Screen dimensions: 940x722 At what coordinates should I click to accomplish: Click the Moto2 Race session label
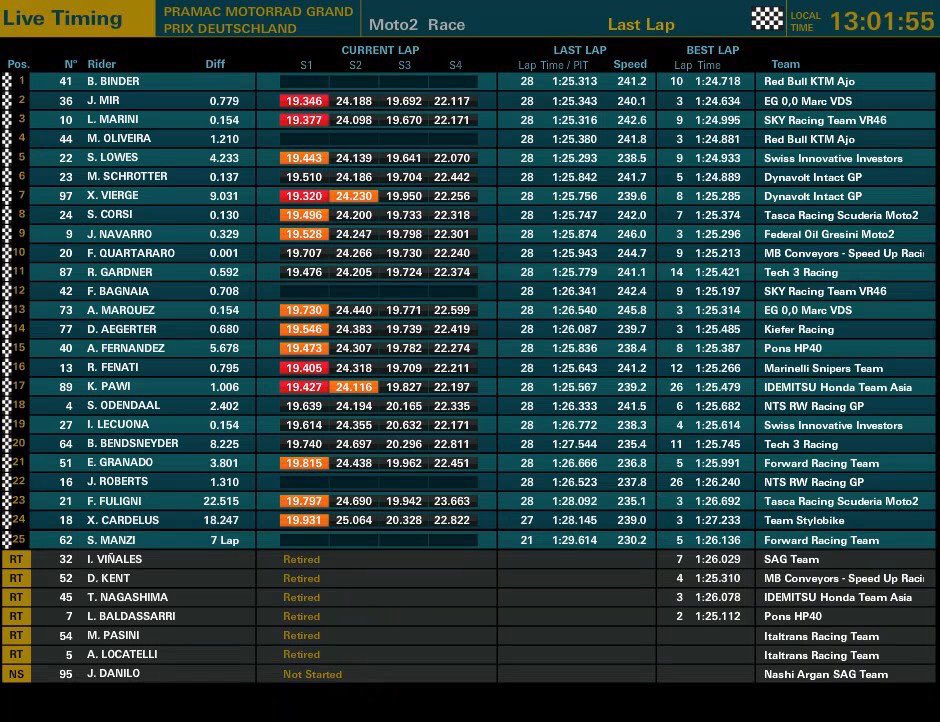[x=417, y=25]
